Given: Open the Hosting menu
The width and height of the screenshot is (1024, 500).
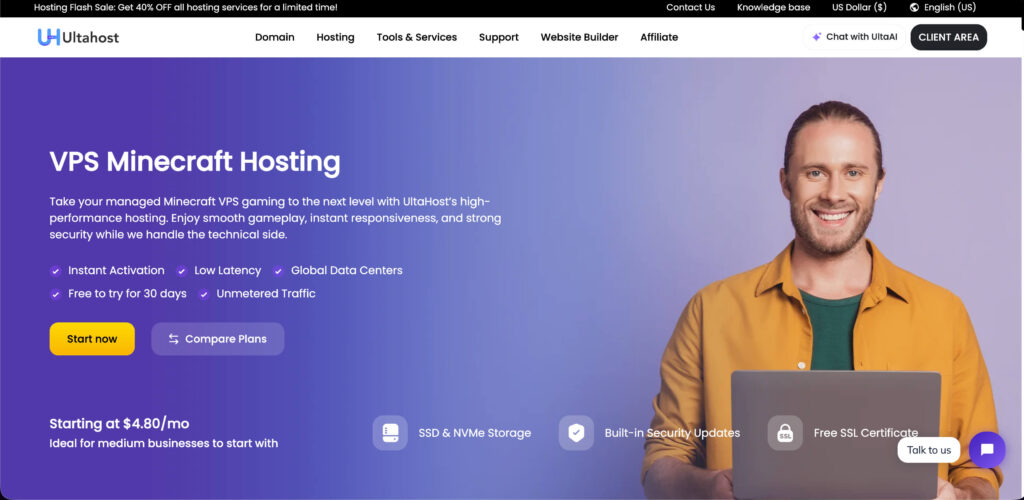Looking at the screenshot, I should pyautogui.click(x=335, y=37).
